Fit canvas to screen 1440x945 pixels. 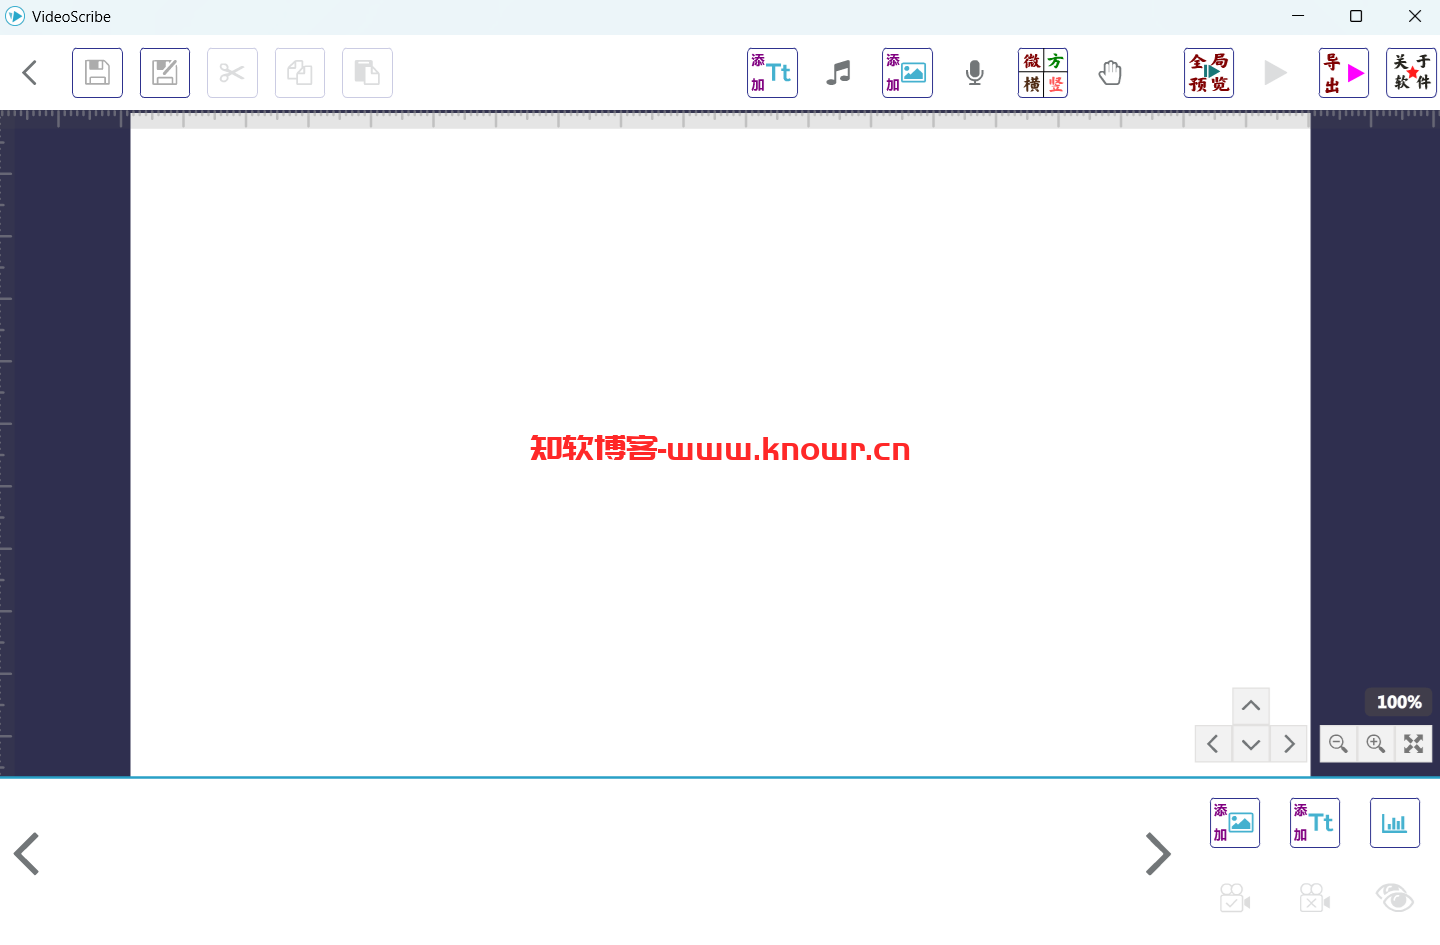point(1413,744)
